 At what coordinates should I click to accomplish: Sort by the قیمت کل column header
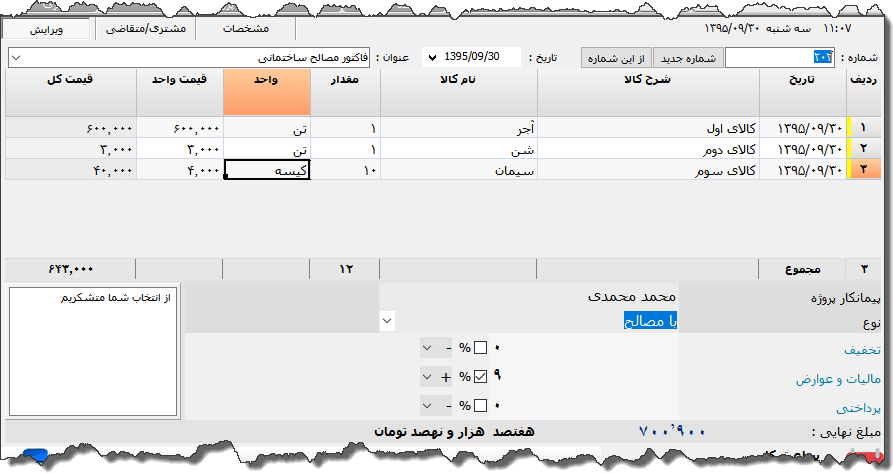[x=71, y=92]
